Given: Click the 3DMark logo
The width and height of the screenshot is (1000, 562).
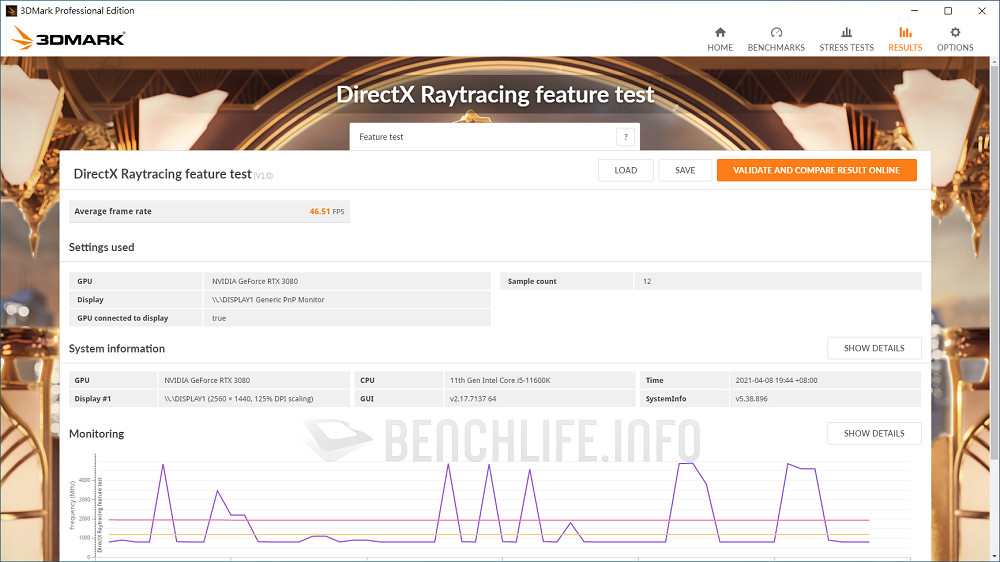Looking at the screenshot, I should (x=68, y=38).
